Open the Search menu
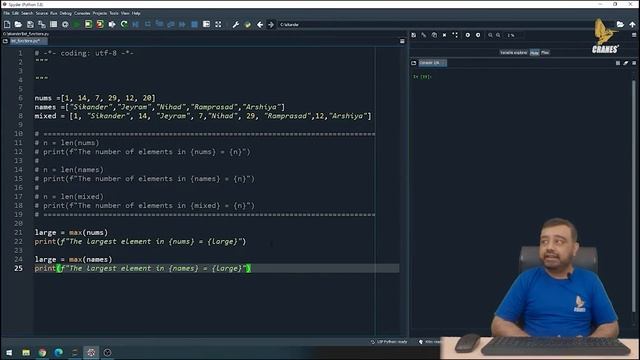Viewport: 640px width, 360px height. click(x=27, y=13)
